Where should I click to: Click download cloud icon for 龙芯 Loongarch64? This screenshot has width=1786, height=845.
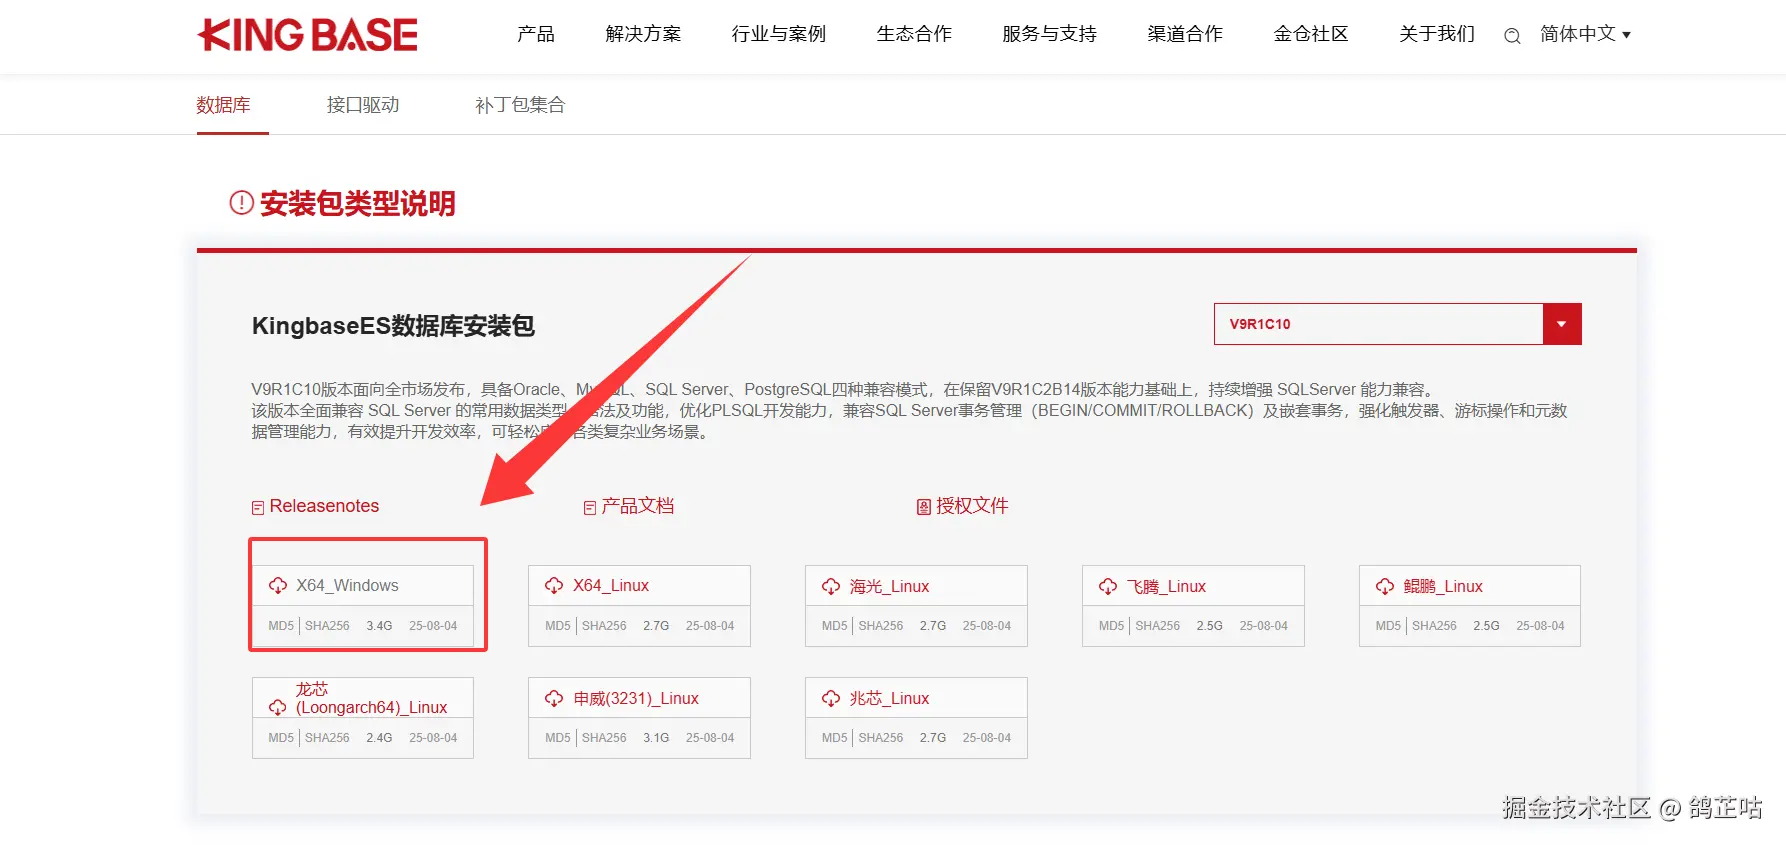click(x=278, y=707)
